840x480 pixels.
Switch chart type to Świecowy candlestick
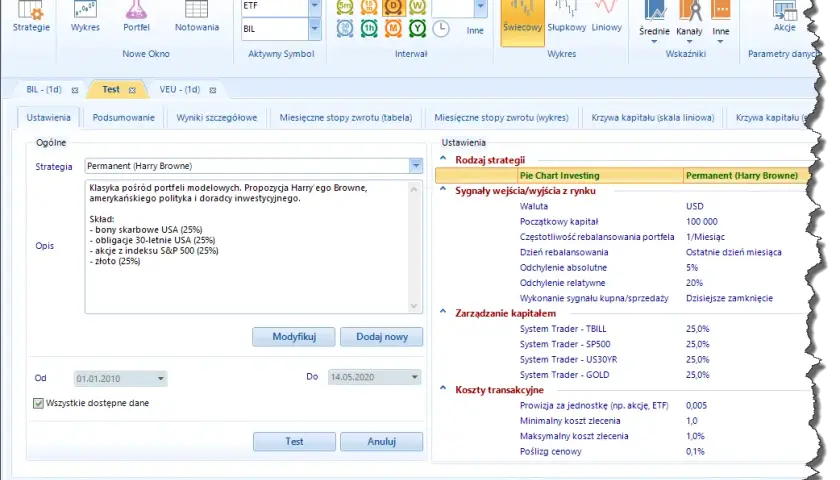pyautogui.click(x=522, y=21)
